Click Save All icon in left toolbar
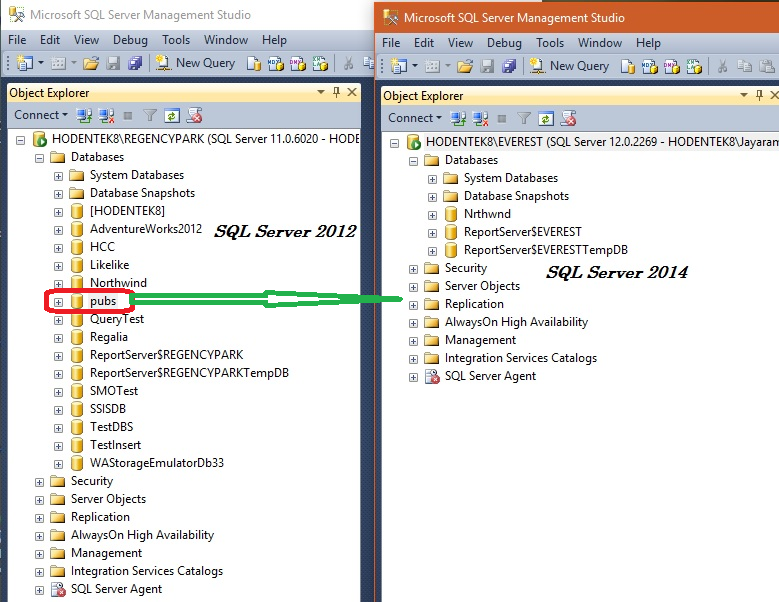Screen dimensions: 779x602 pos(135,63)
